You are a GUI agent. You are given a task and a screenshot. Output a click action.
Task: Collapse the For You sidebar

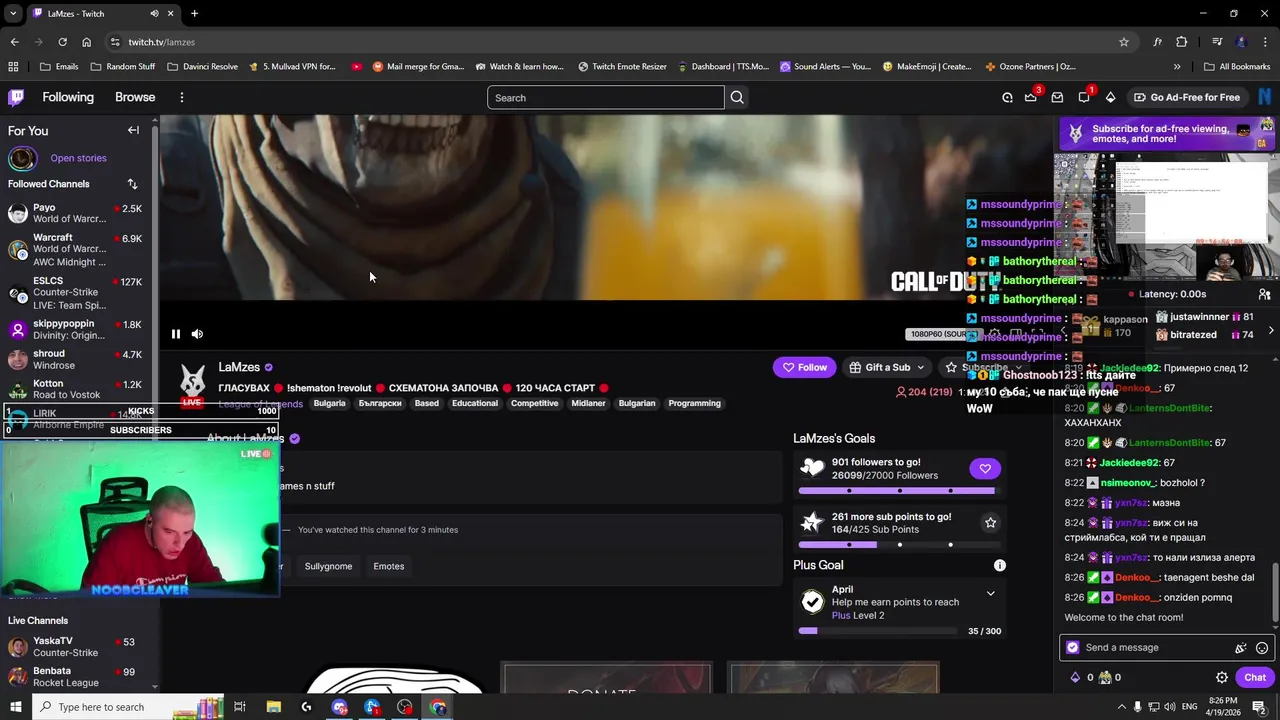(x=133, y=130)
